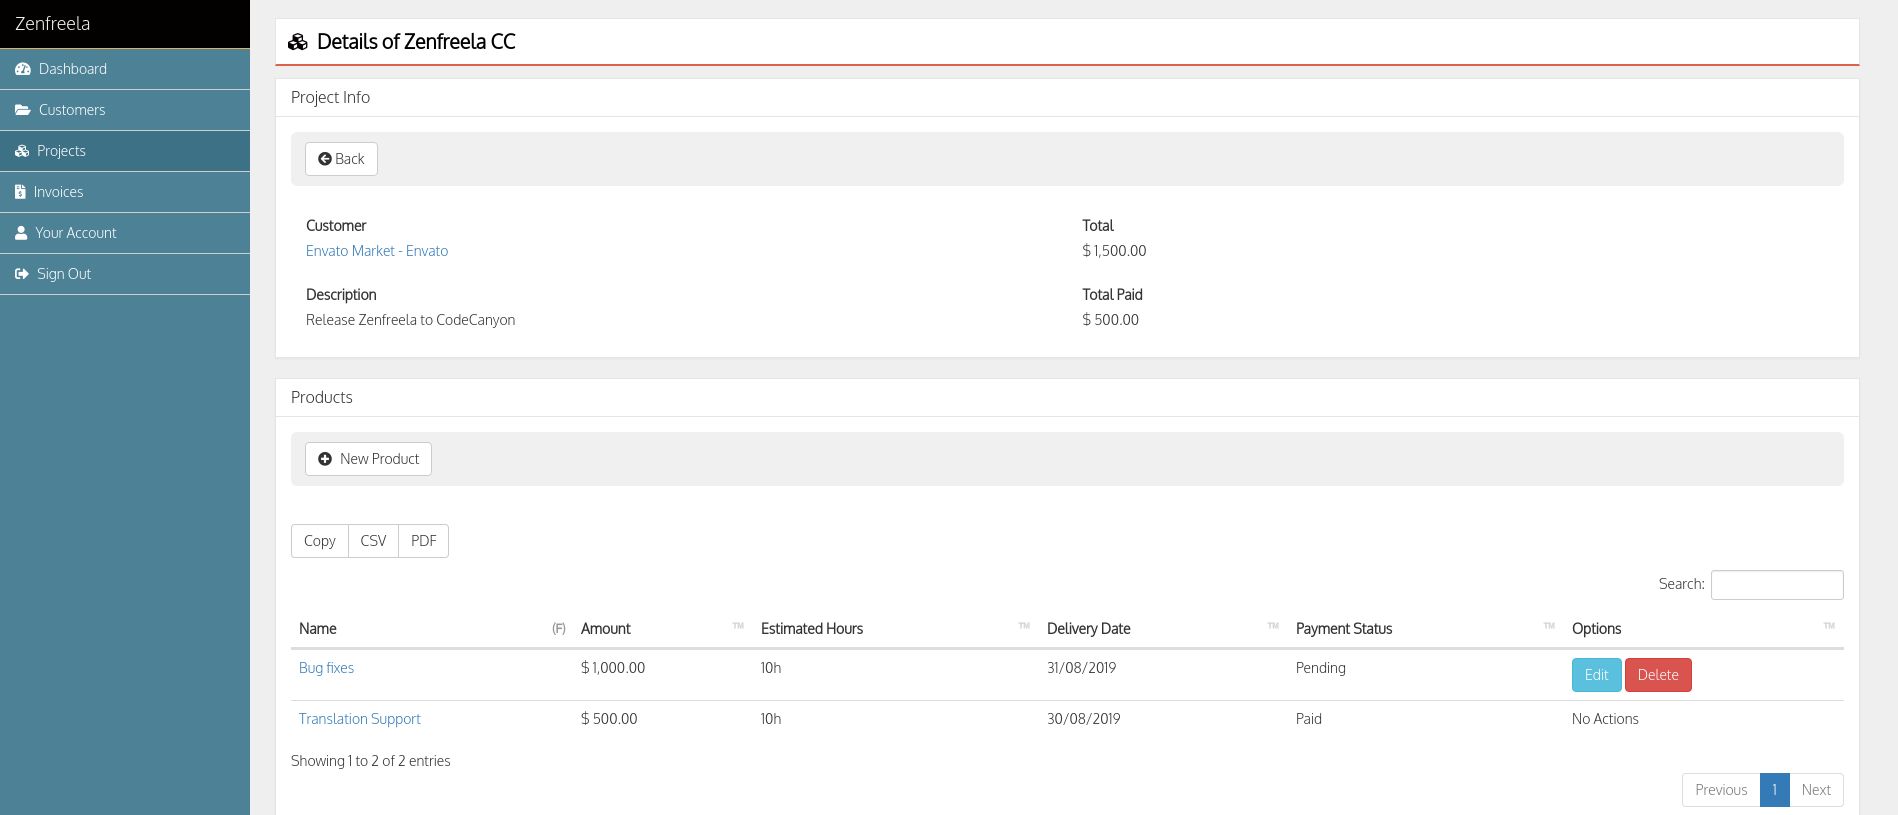The width and height of the screenshot is (1898, 815).
Task: Click the Customers folder icon
Action: coord(23,110)
